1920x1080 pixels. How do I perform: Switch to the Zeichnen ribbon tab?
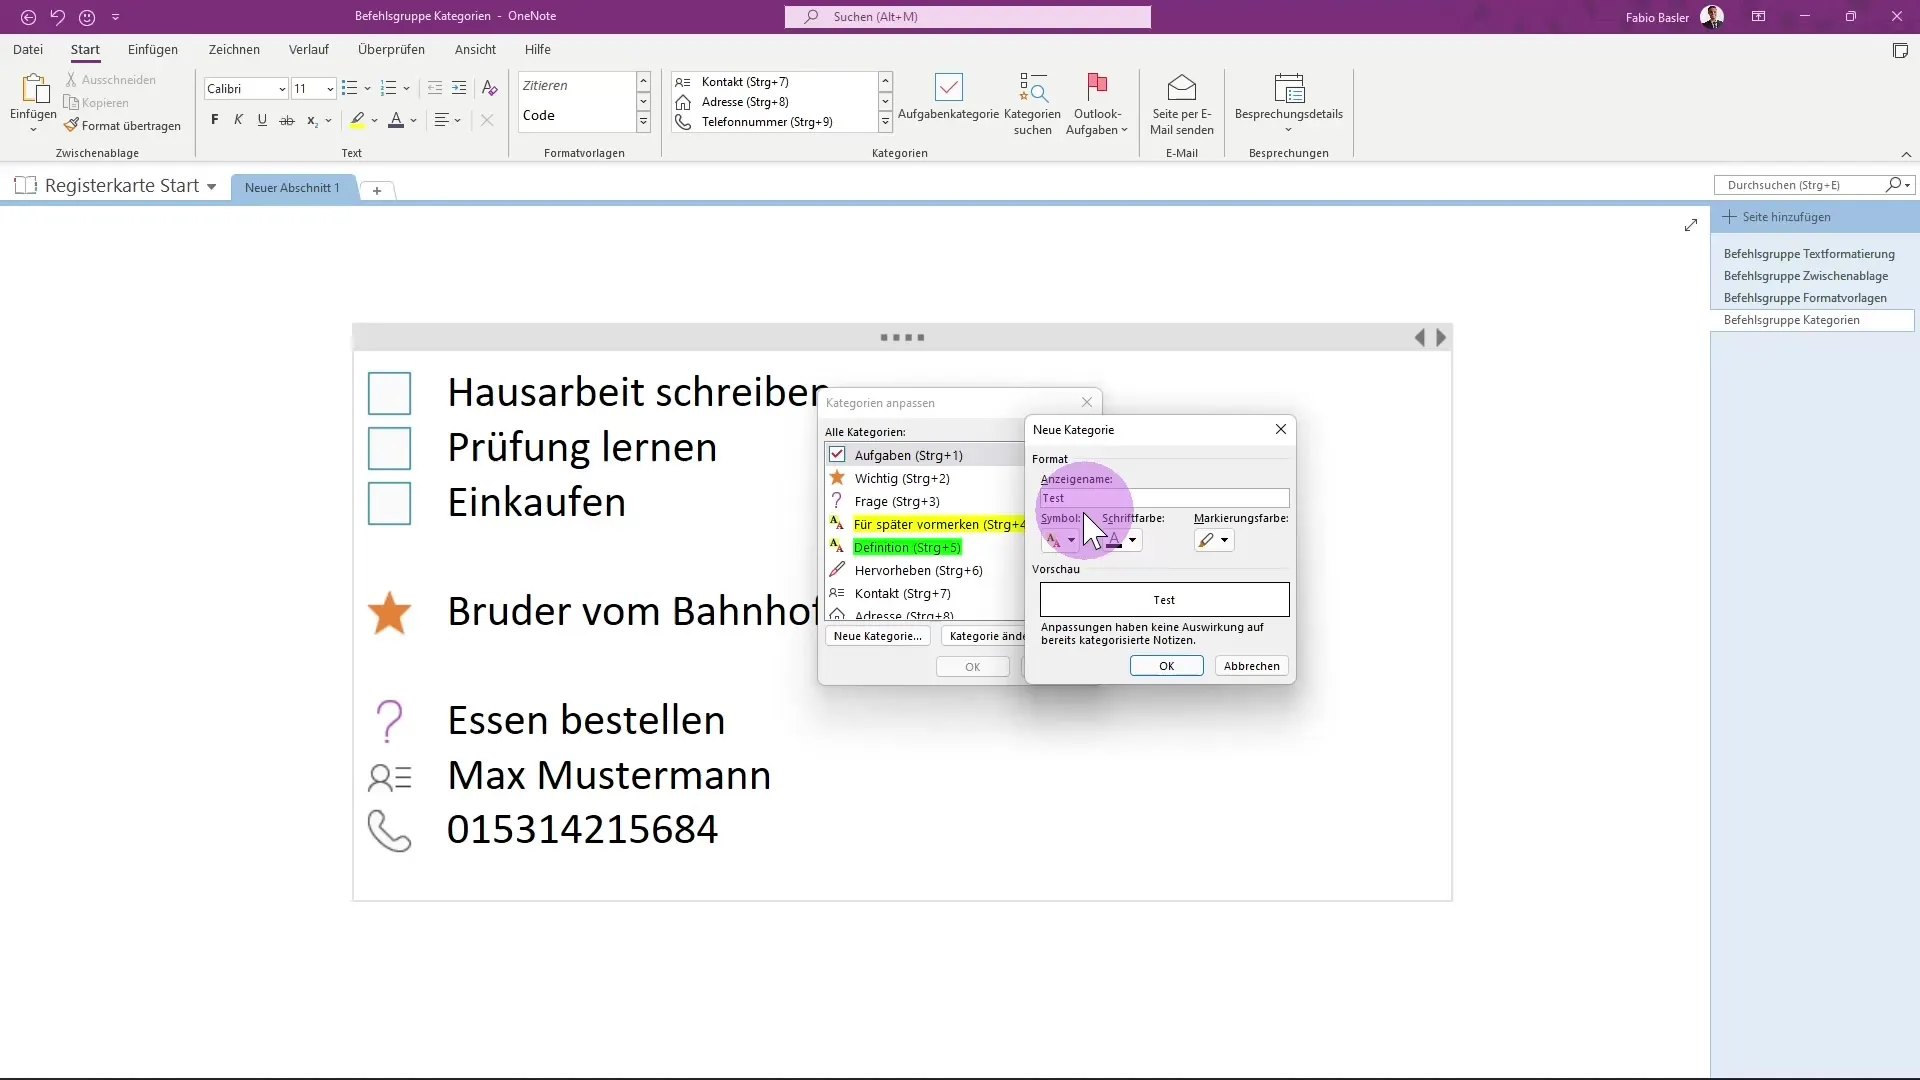point(234,49)
